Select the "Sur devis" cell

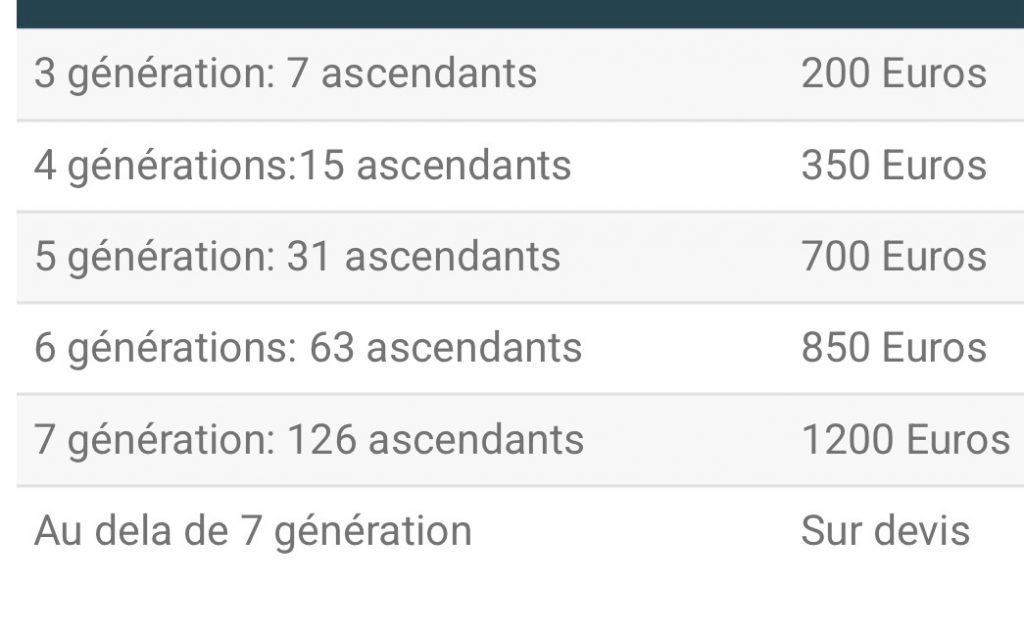coord(885,531)
